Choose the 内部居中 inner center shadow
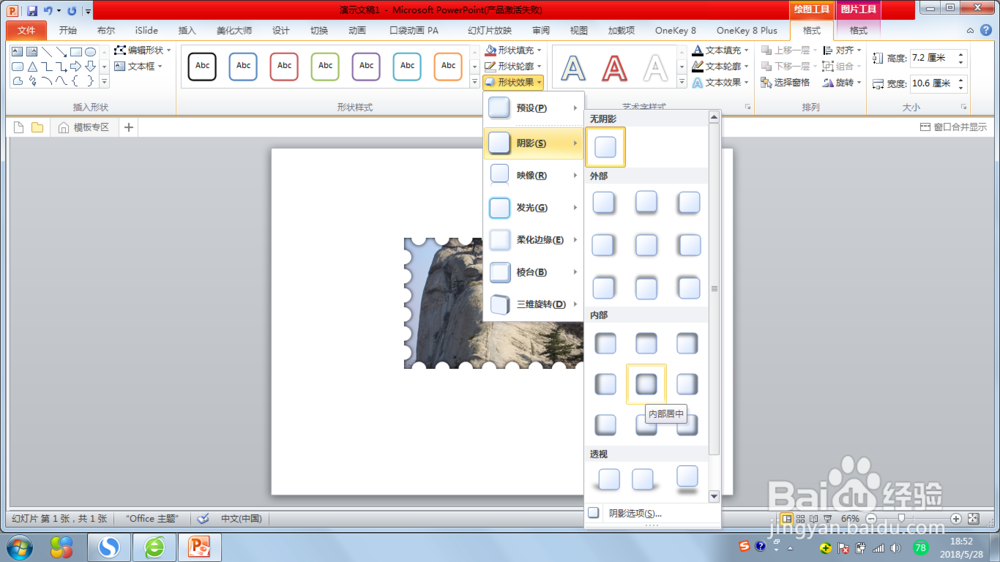The image size is (1000, 562). tap(646, 384)
